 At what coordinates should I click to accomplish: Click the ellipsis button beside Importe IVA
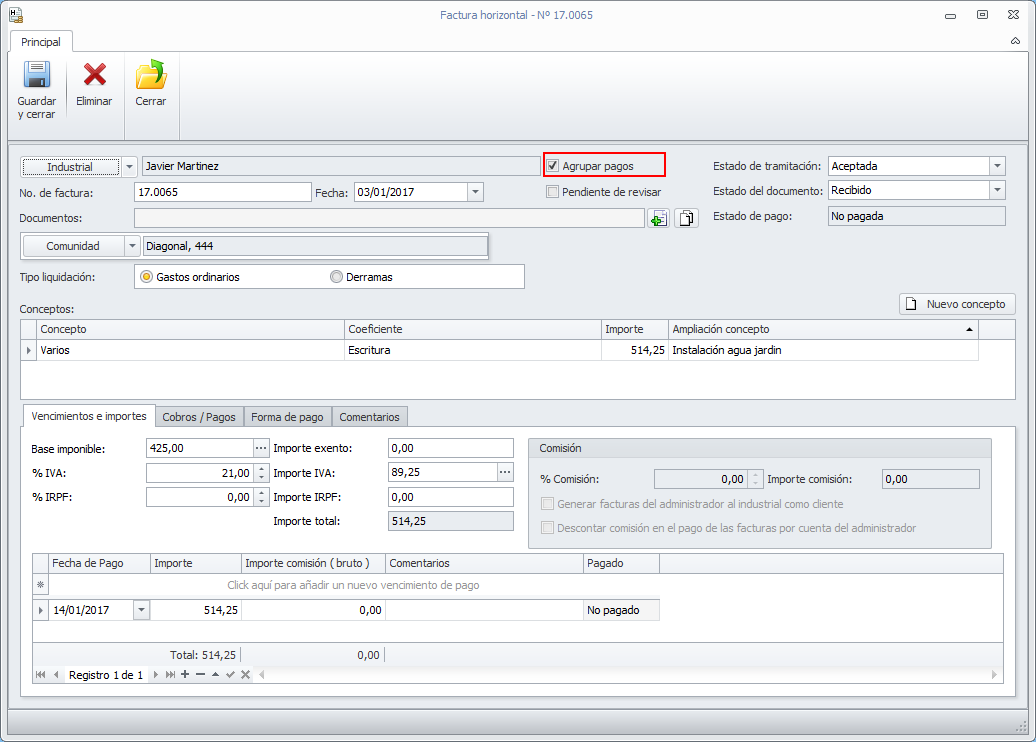505,473
